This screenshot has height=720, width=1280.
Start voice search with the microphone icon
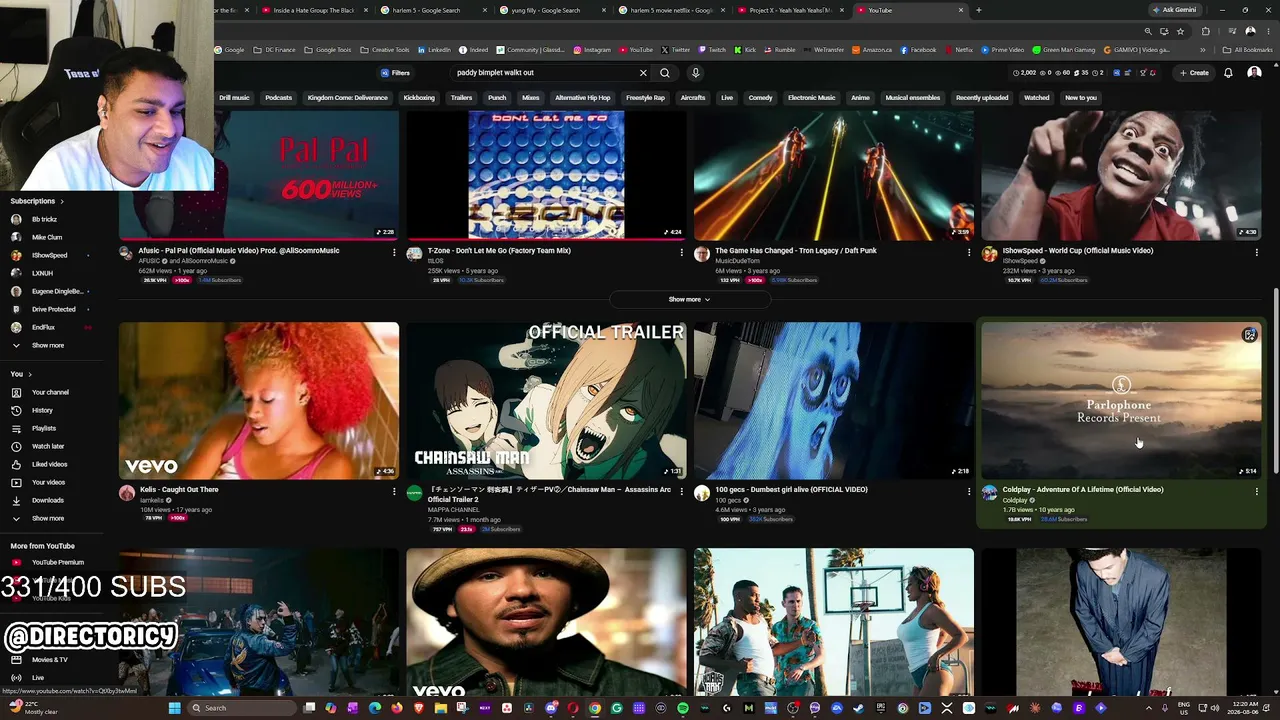[x=696, y=73]
